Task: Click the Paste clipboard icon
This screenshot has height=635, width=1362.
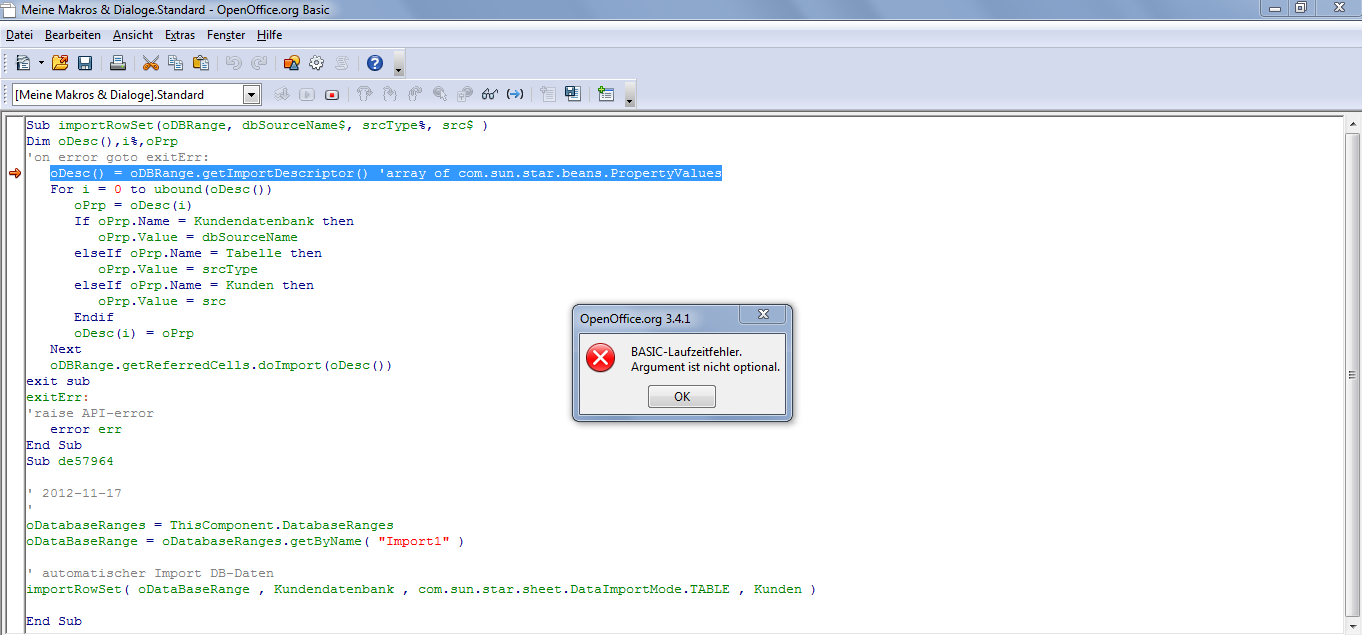Action: pos(200,63)
